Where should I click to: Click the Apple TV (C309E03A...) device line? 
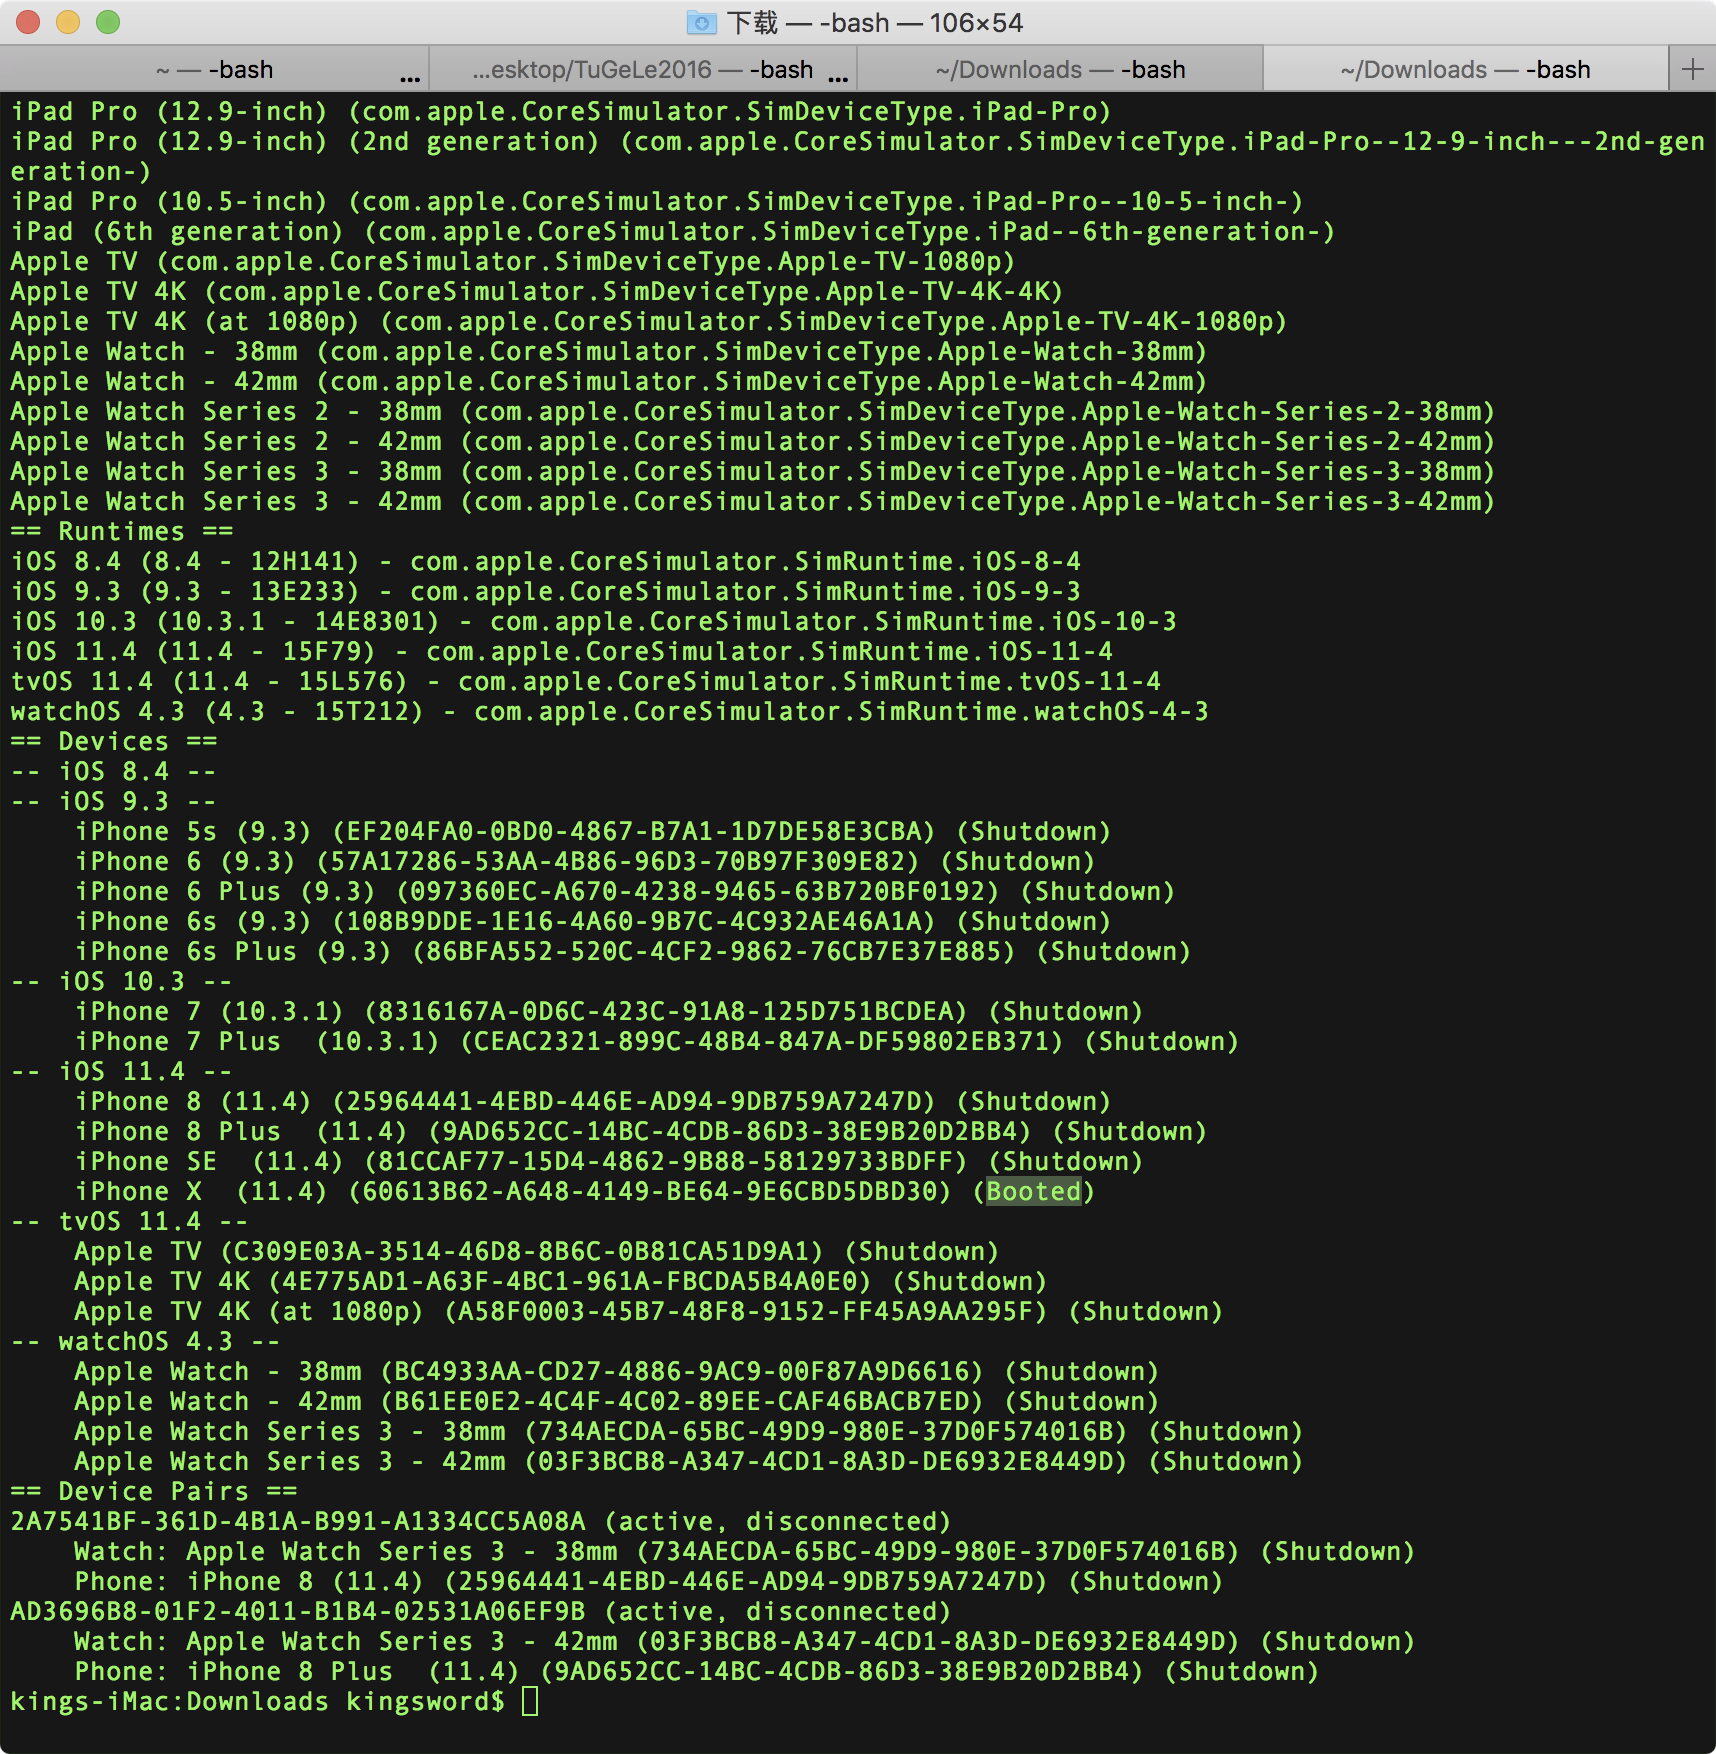click(537, 1251)
